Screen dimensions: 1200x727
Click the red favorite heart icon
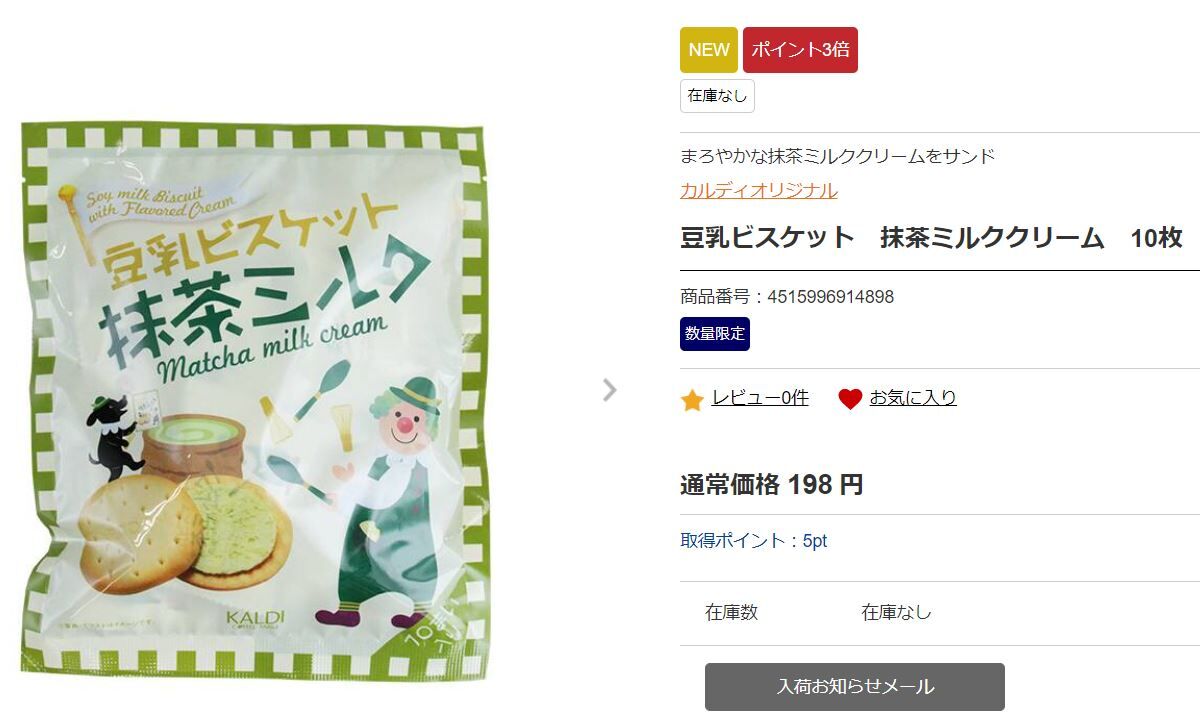850,400
